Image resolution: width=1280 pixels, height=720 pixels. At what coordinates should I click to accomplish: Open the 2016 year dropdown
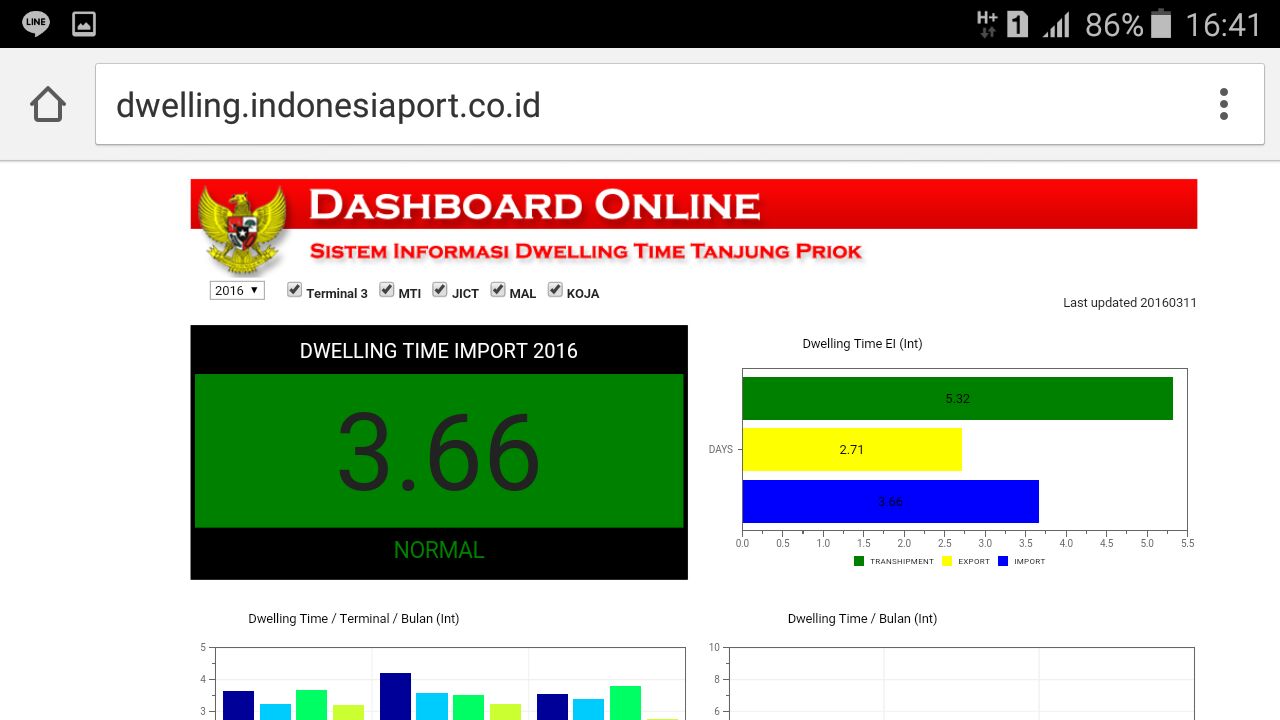[237, 290]
